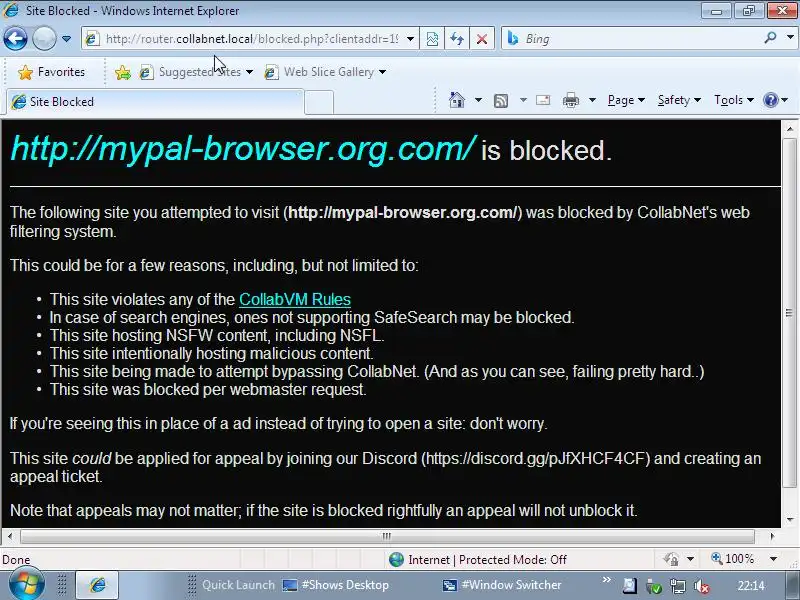Screen dimensions: 800x600
Task: Expand Quick Launch overflow chevron
Action: (607, 580)
